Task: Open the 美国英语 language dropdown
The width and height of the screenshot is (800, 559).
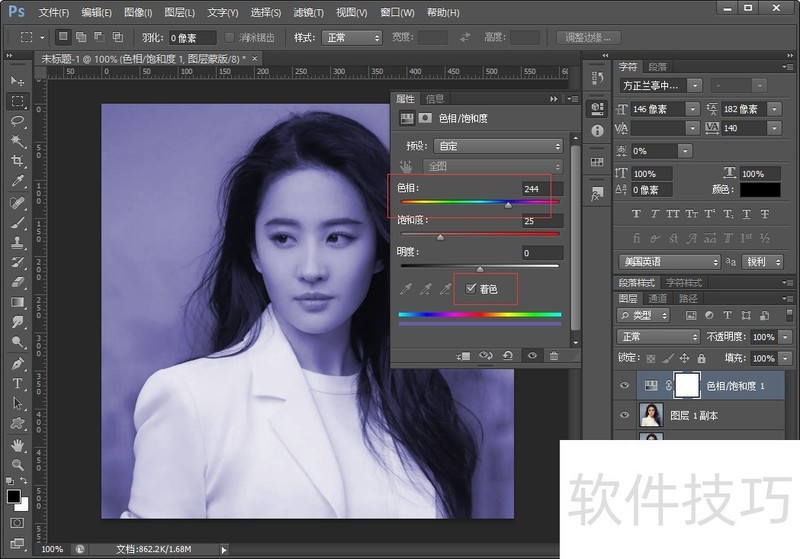Action: pos(669,262)
